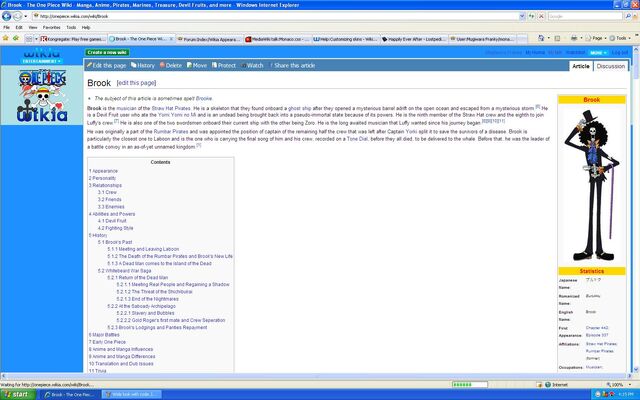Open the Edit menu

click(x=19, y=27)
